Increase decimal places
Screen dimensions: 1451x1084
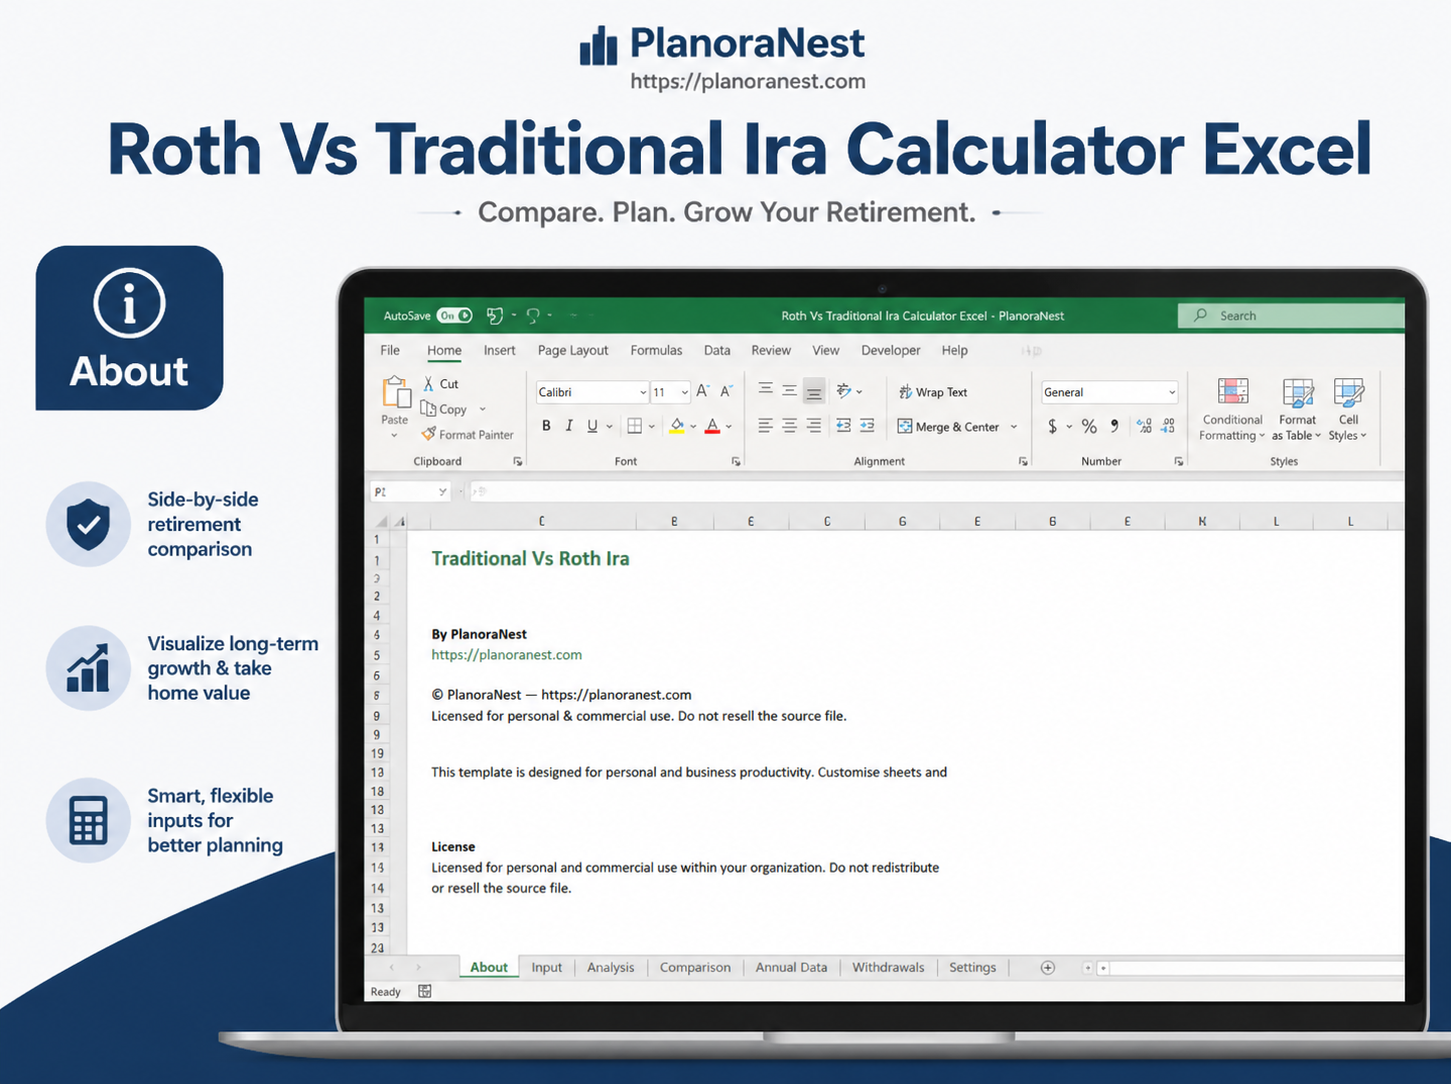1144,426
